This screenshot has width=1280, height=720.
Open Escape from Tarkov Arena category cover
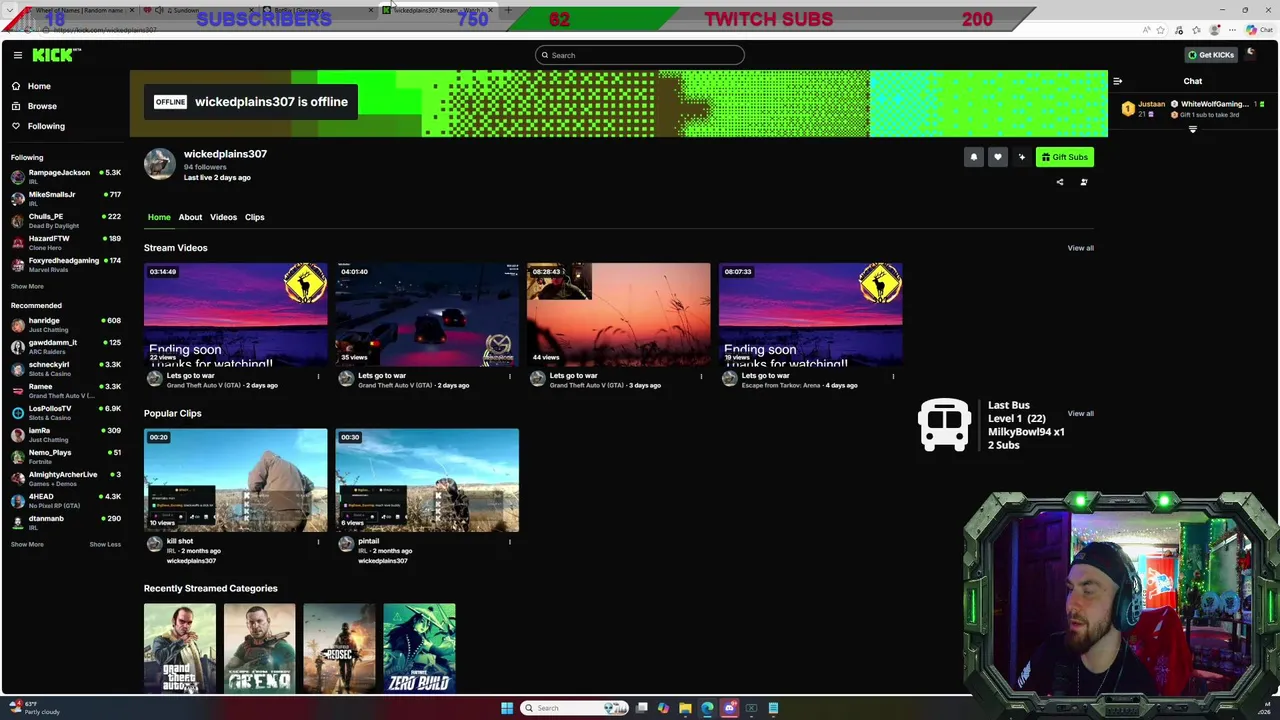point(260,648)
